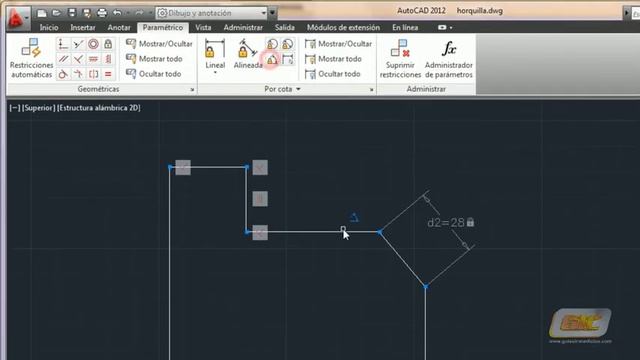Click the constraint marker on short vertical segment
The width and height of the screenshot is (640, 360).
tap(260, 200)
